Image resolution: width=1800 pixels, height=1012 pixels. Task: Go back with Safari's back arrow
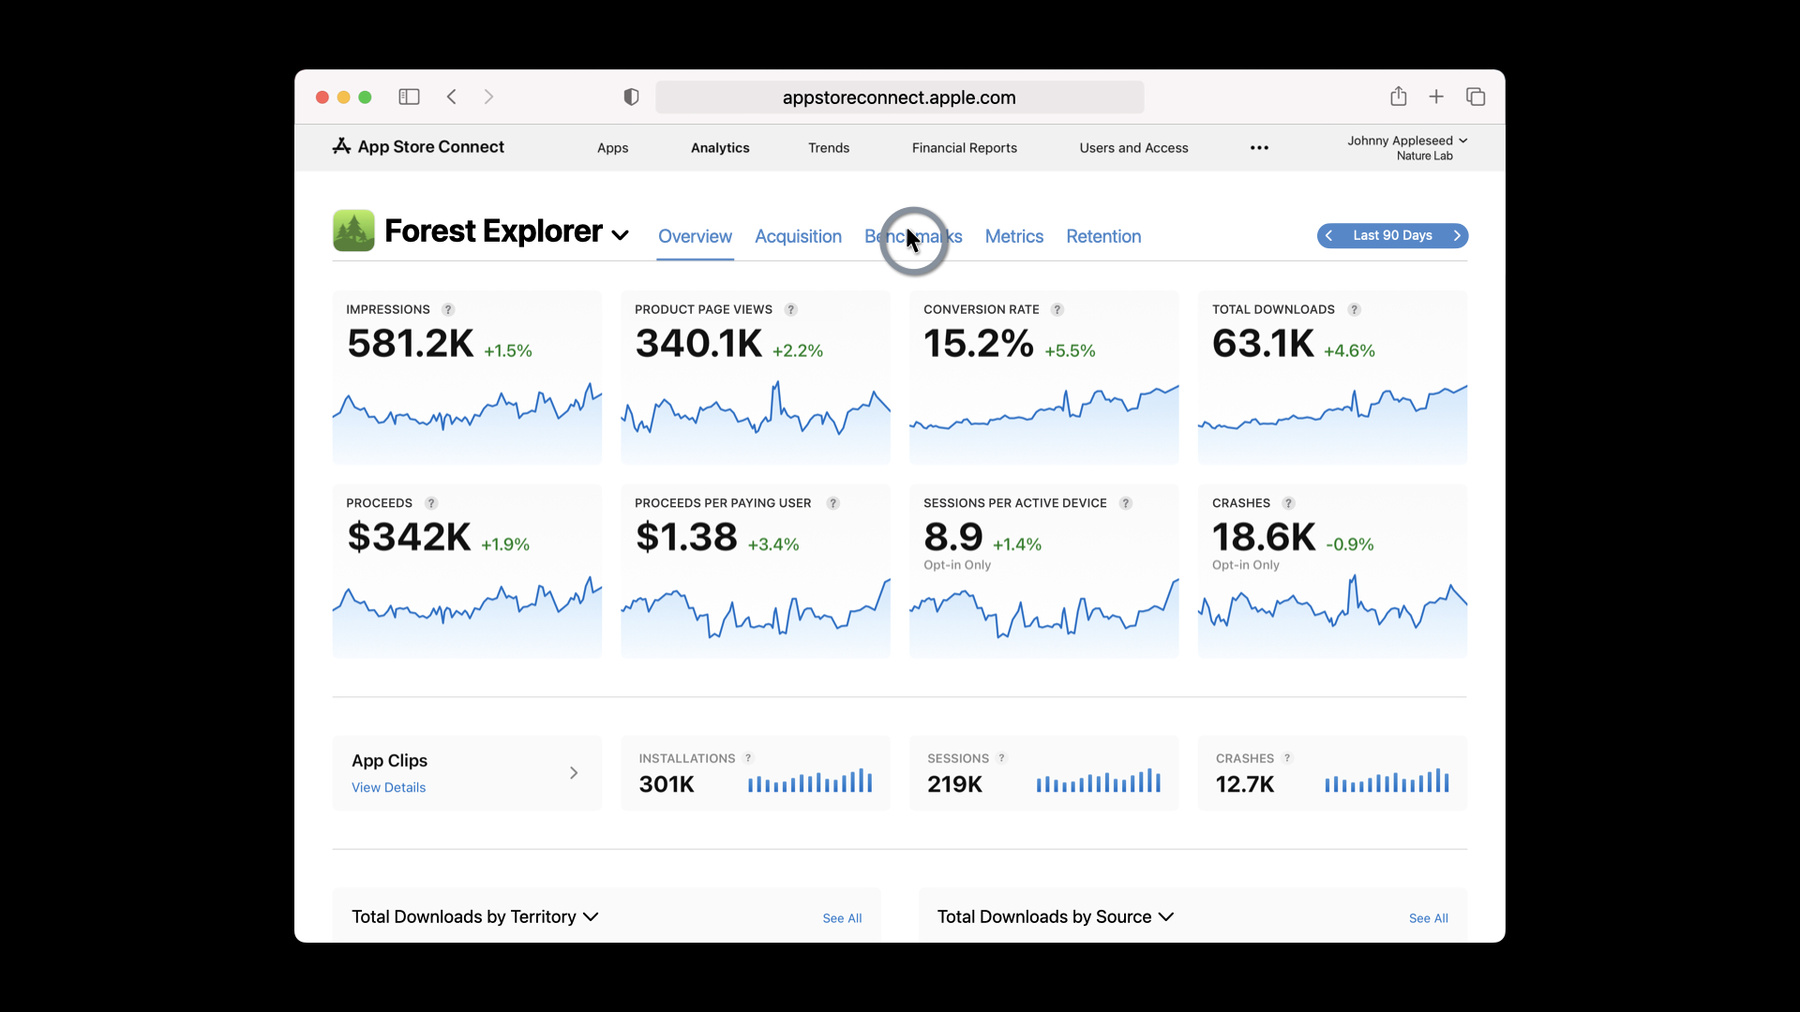(x=452, y=97)
